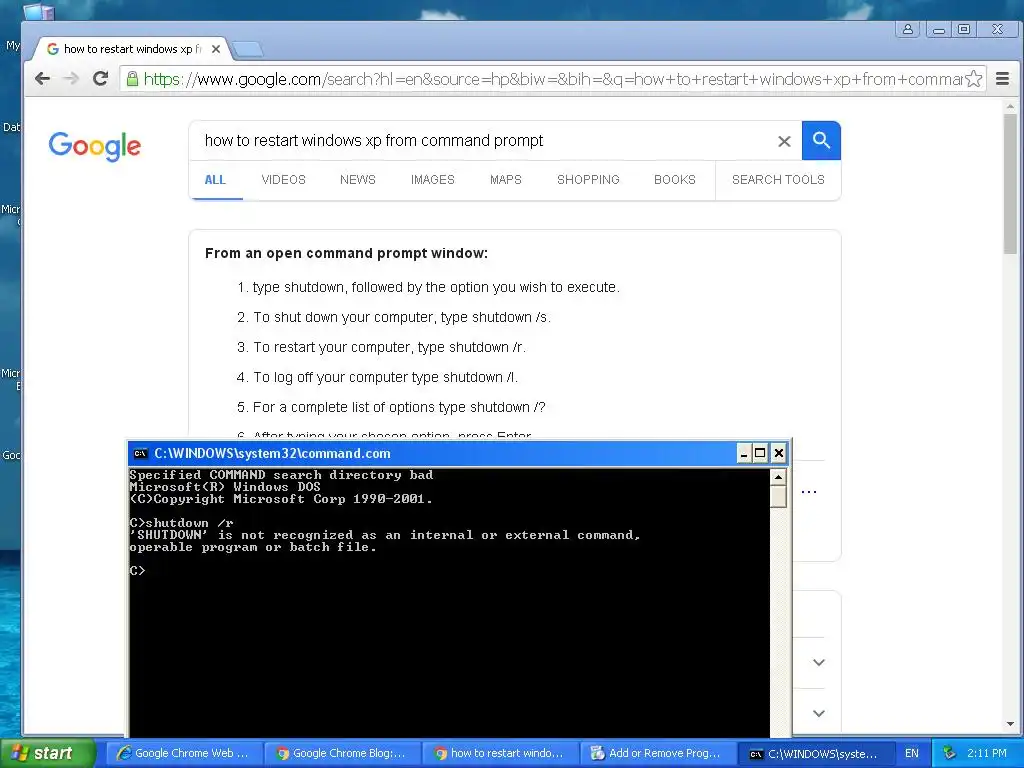Close the 'how to restart windows xp' tab
The width and height of the screenshot is (1024, 768).
tap(216, 49)
